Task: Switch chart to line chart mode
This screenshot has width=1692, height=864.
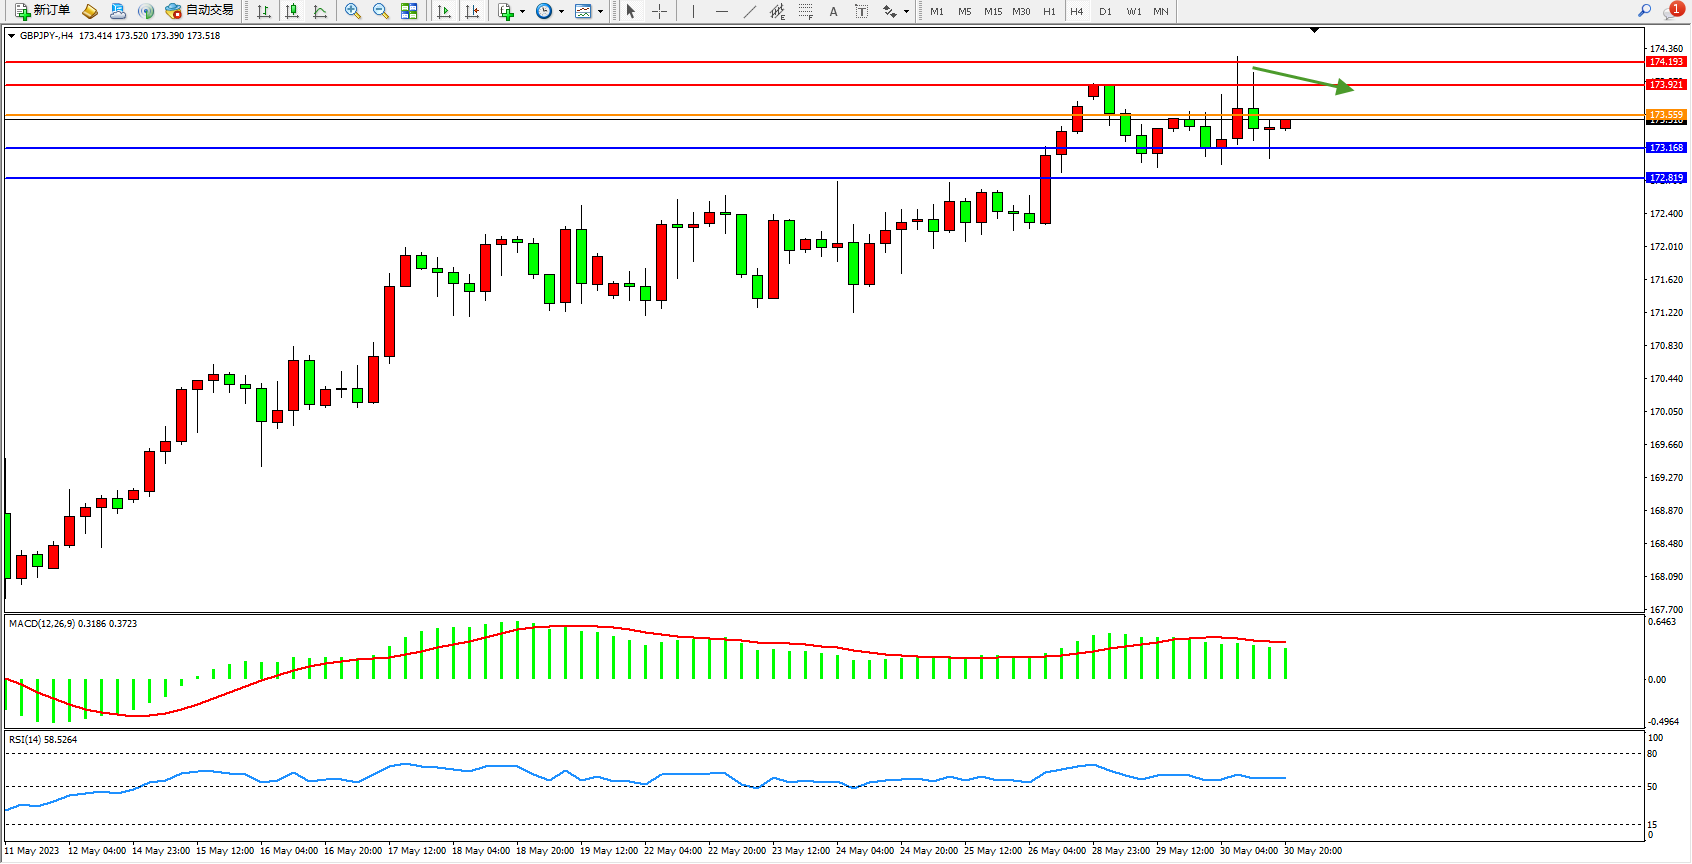Action: pos(320,11)
